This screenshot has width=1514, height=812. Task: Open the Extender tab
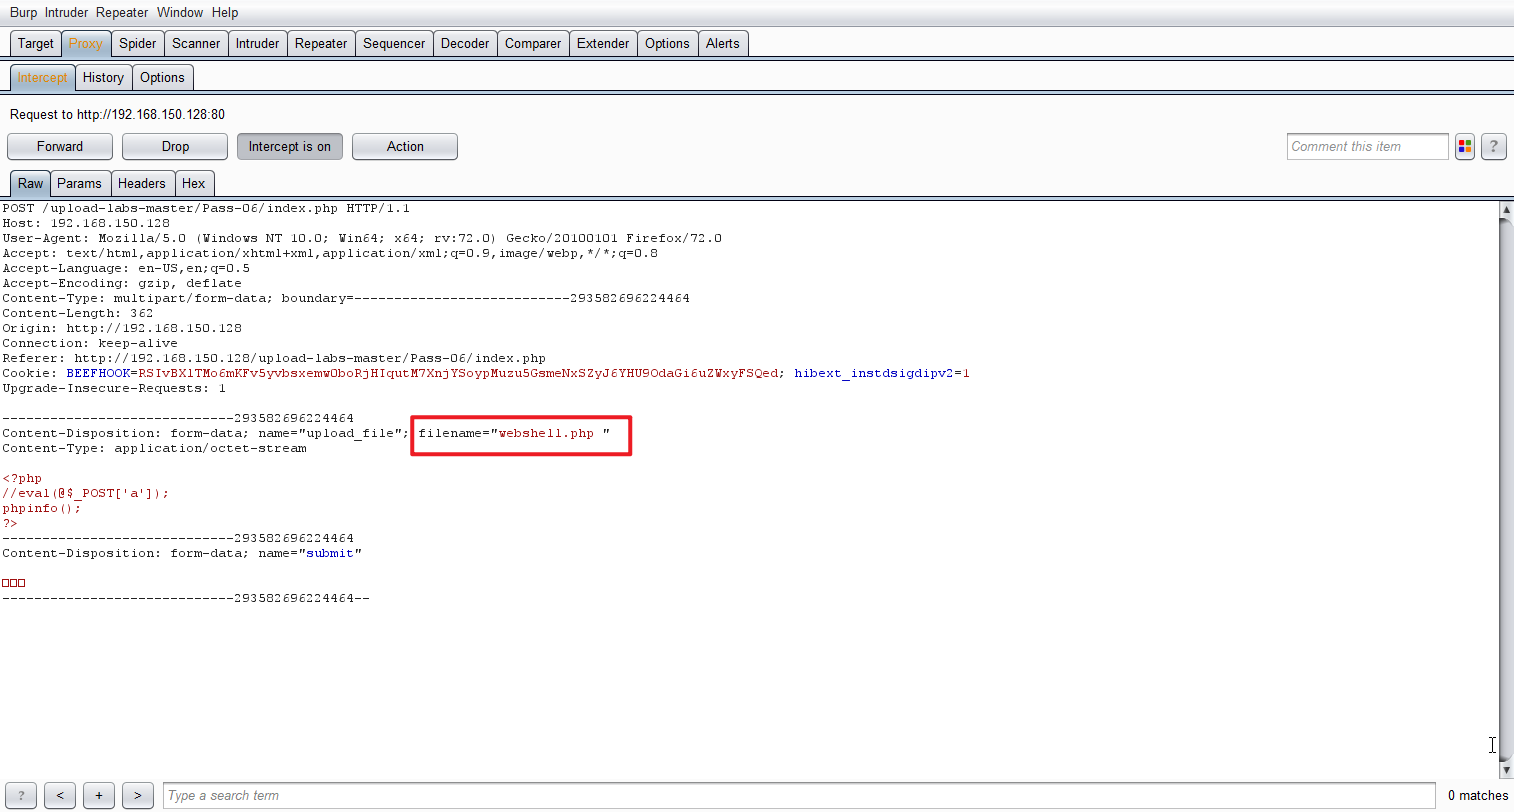603,43
